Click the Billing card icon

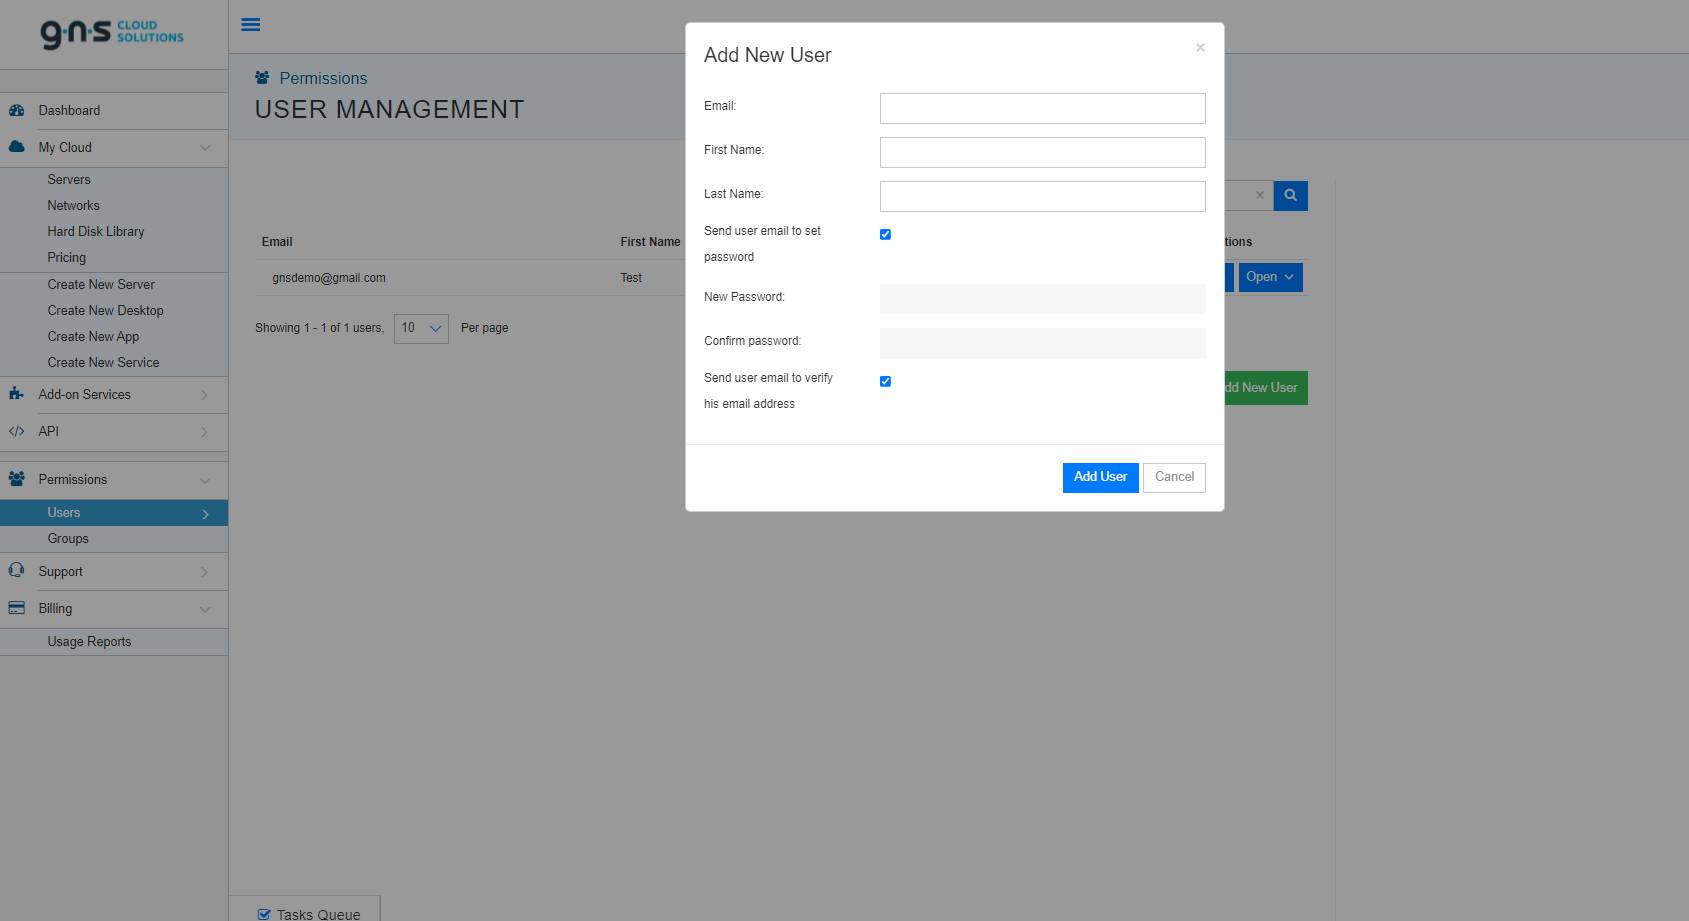click(17, 608)
